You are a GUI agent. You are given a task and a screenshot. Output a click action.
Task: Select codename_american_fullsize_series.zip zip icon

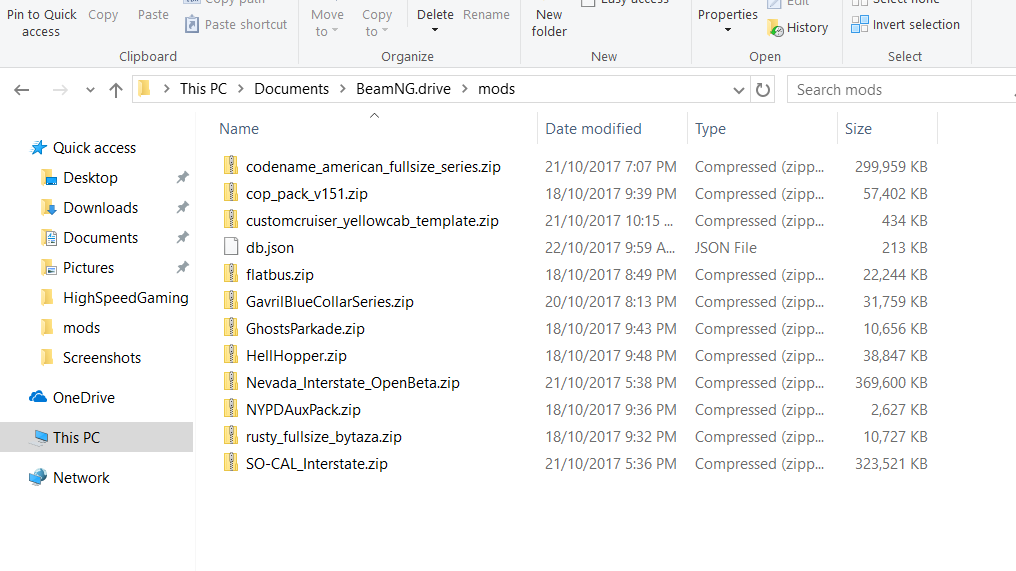coord(231,165)
